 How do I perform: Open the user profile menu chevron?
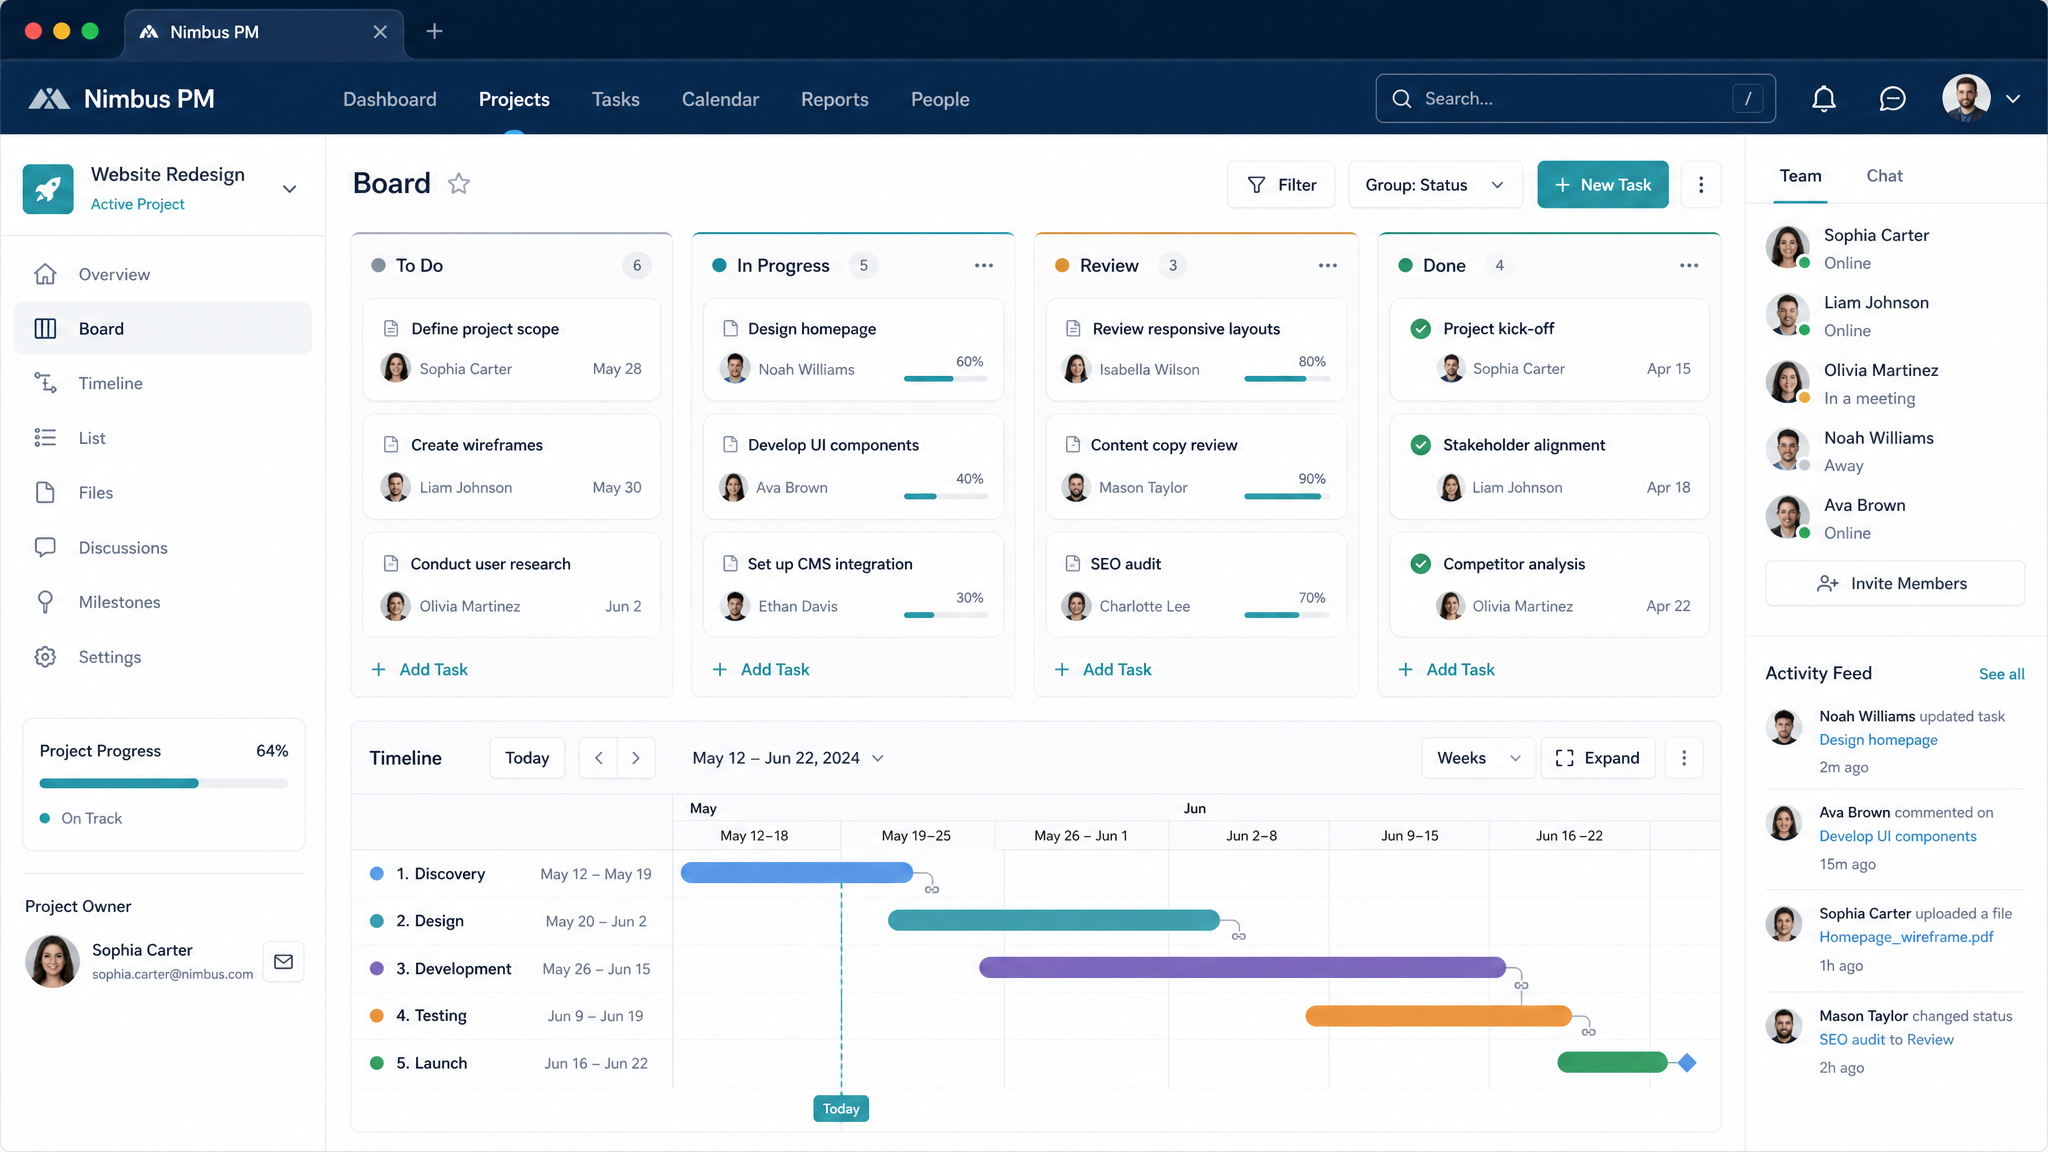2013,99
